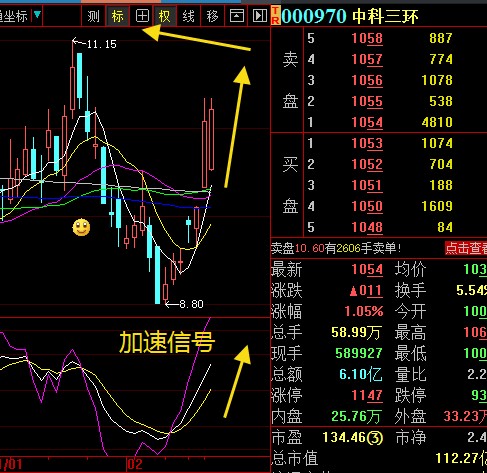Click sell volume 4810
Image resolution: width=487 pixels, height=473 pixels.
pos(437,122)
